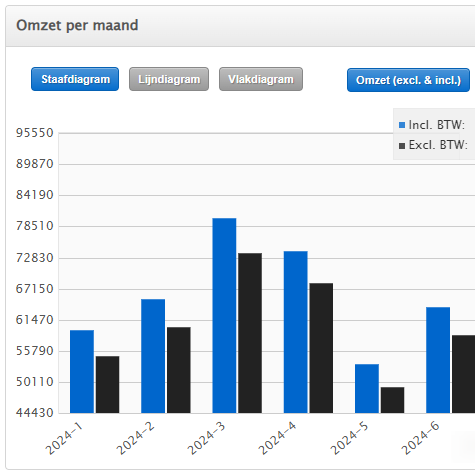Select the Staafdiagram chart type
The height and width of the screenshot is (475, 475).
(75, 79)
